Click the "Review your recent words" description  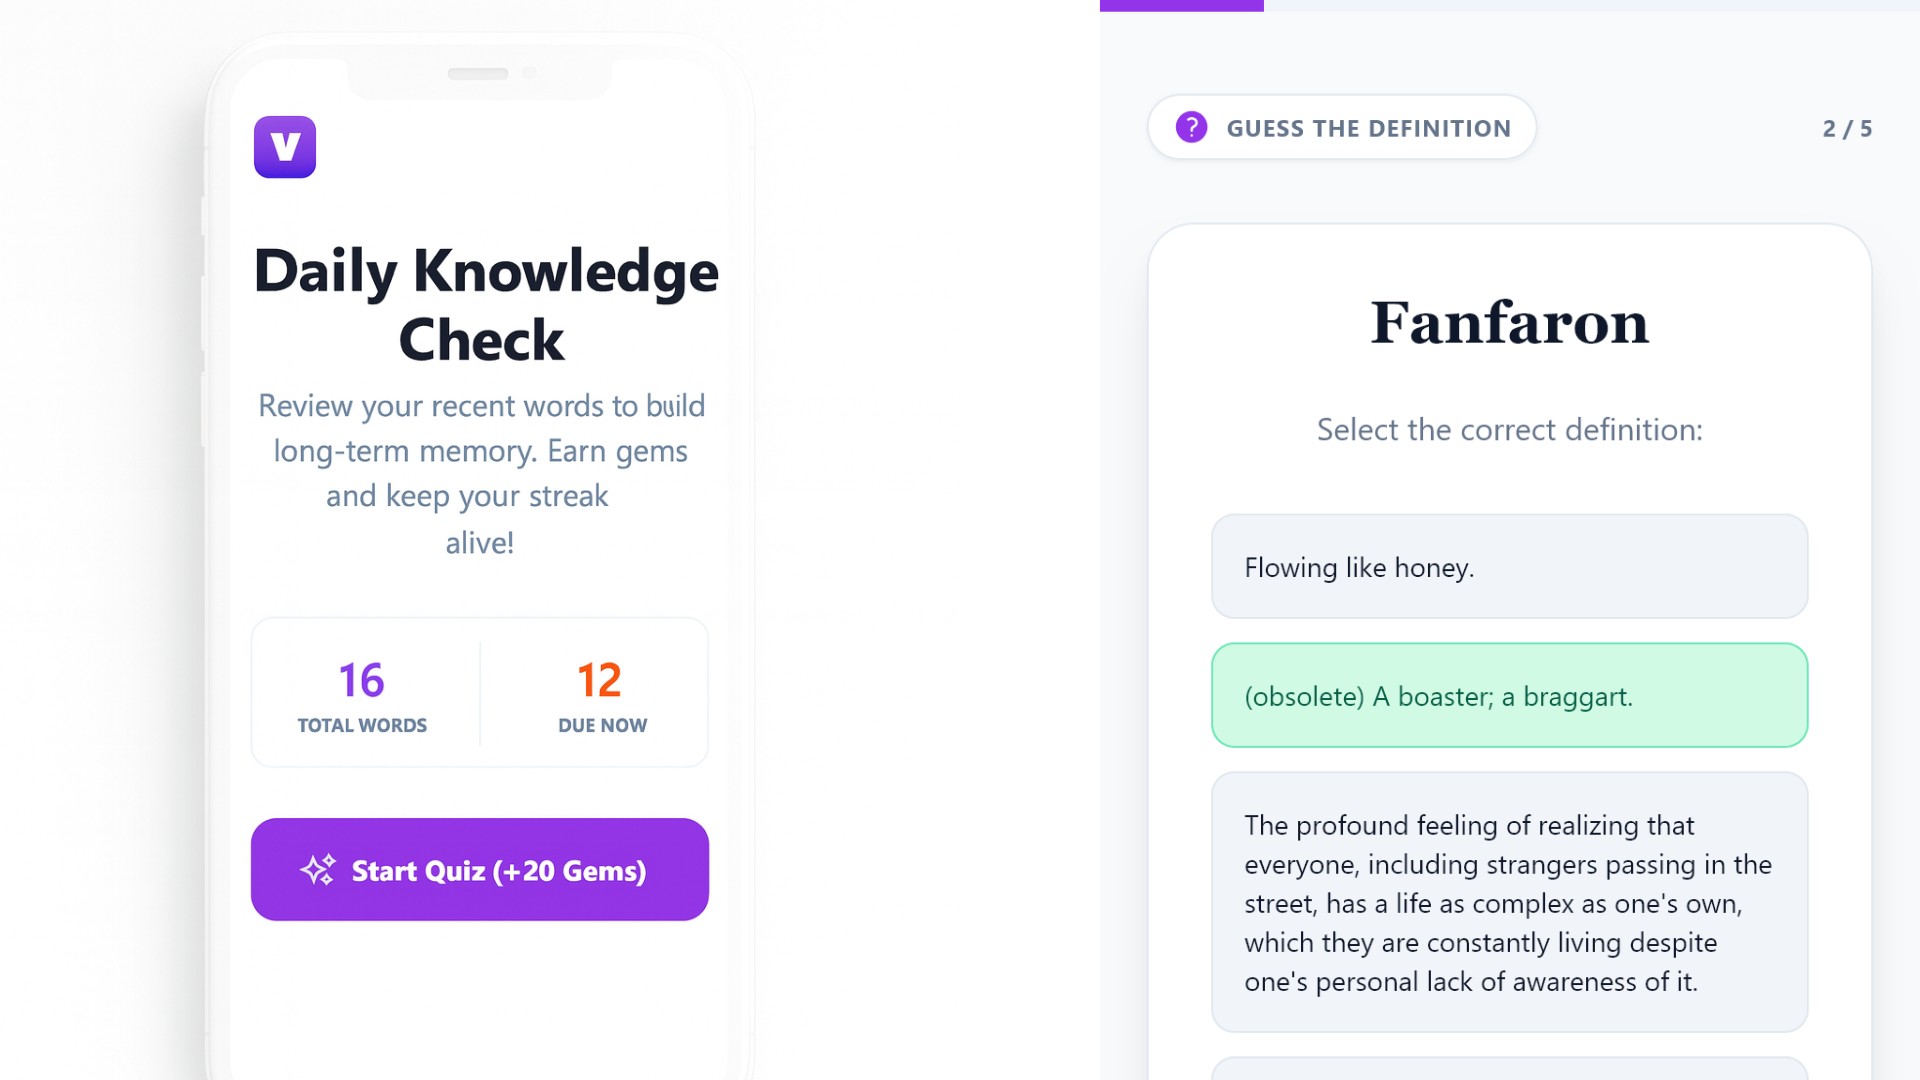(x=481, y=474)
